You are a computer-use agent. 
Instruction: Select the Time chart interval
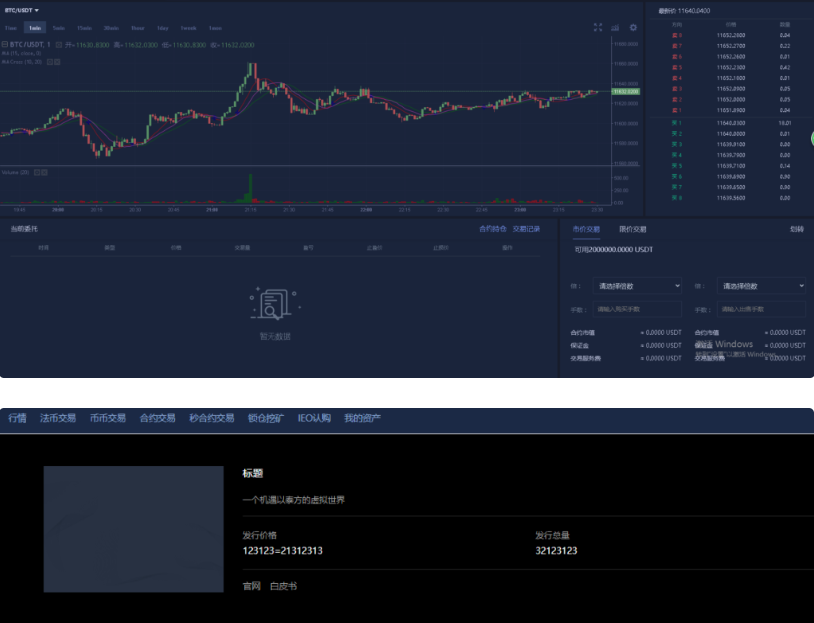point(11,28)
